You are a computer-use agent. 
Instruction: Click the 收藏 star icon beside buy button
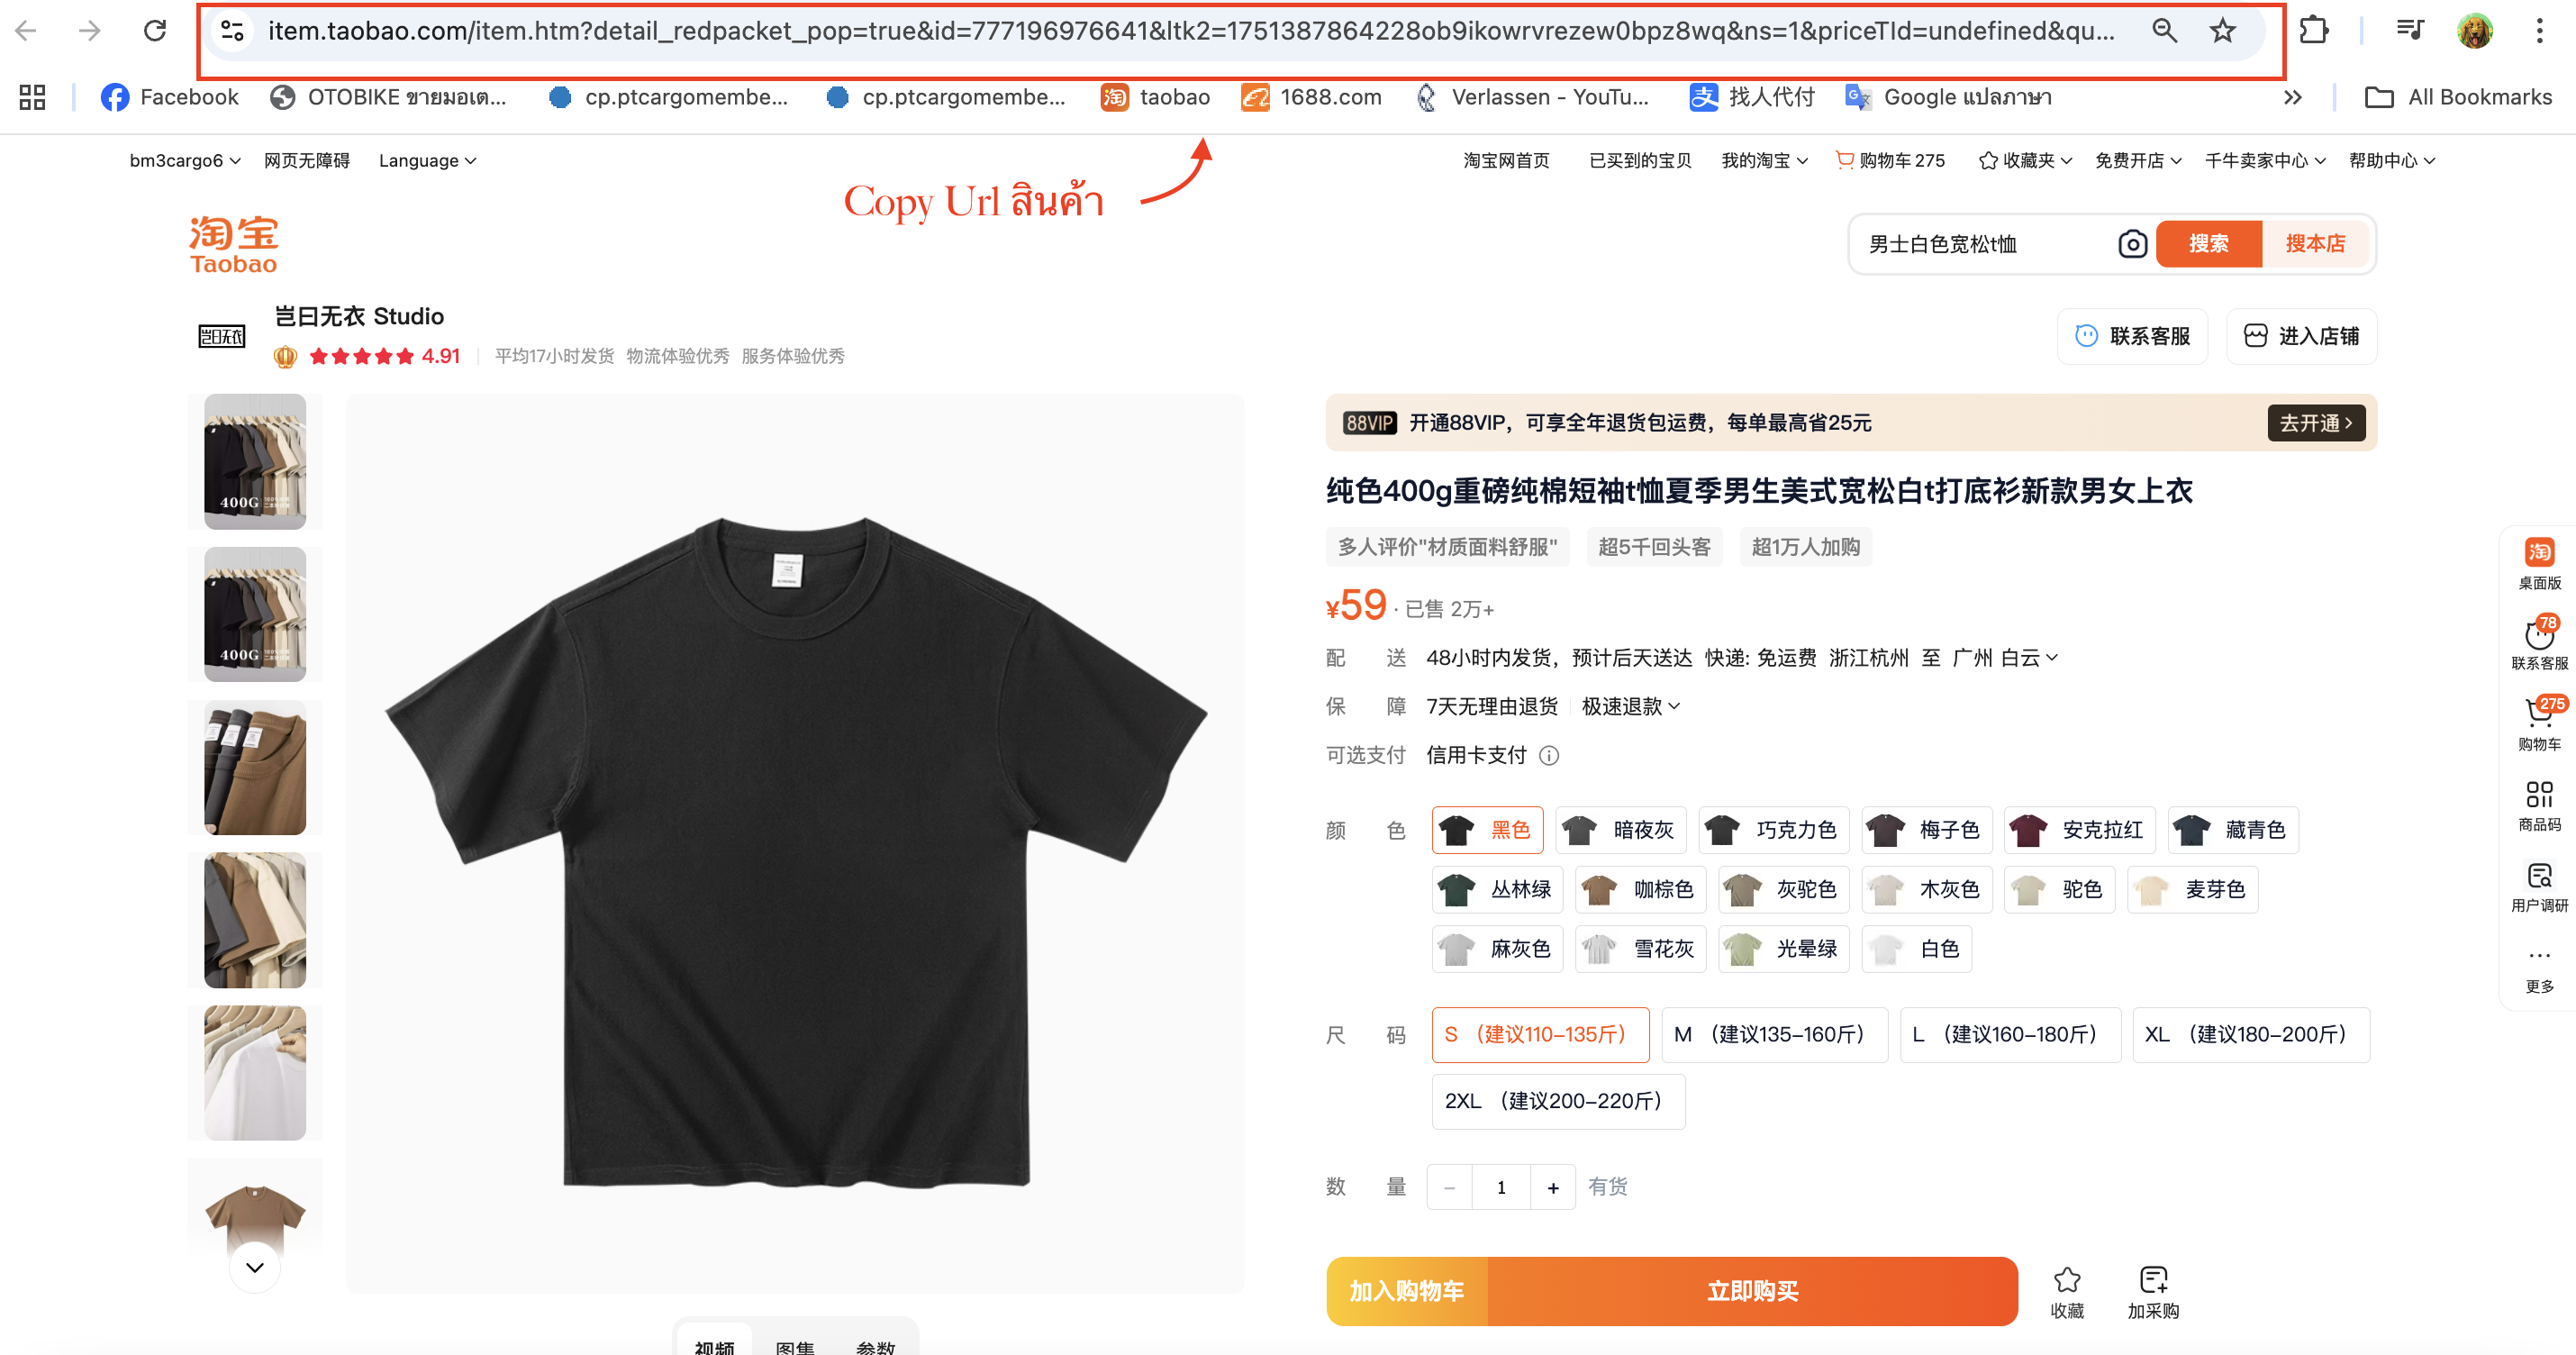(2067, 1291)
